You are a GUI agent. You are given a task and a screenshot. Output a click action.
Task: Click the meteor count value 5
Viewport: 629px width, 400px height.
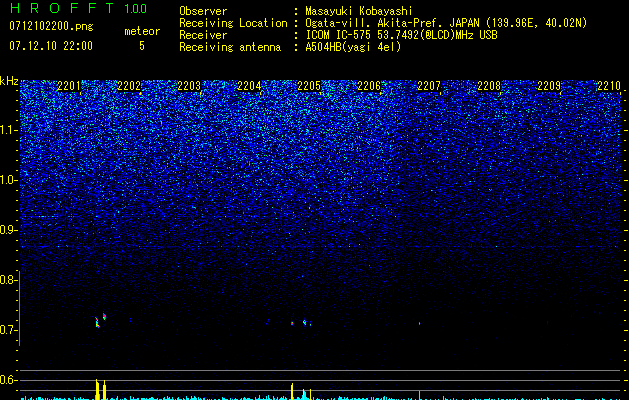(142, 46)
